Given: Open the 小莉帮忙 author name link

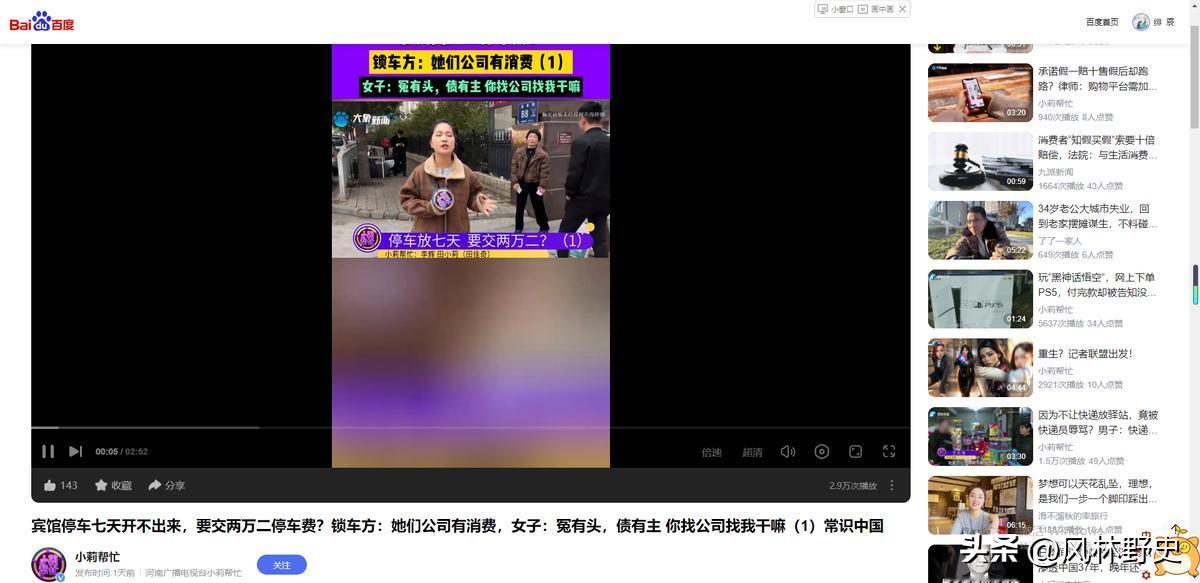Looking at the screenshot, I should point(97,556).
